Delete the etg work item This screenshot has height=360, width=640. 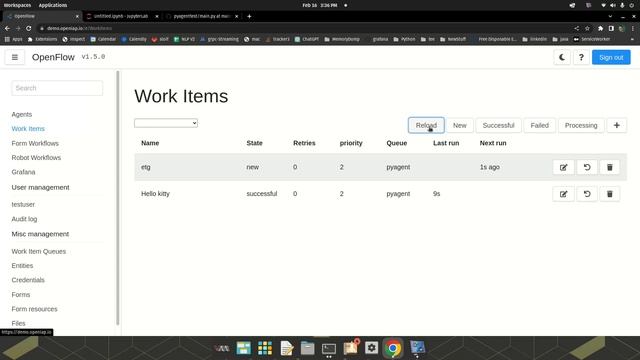(610, 167)
